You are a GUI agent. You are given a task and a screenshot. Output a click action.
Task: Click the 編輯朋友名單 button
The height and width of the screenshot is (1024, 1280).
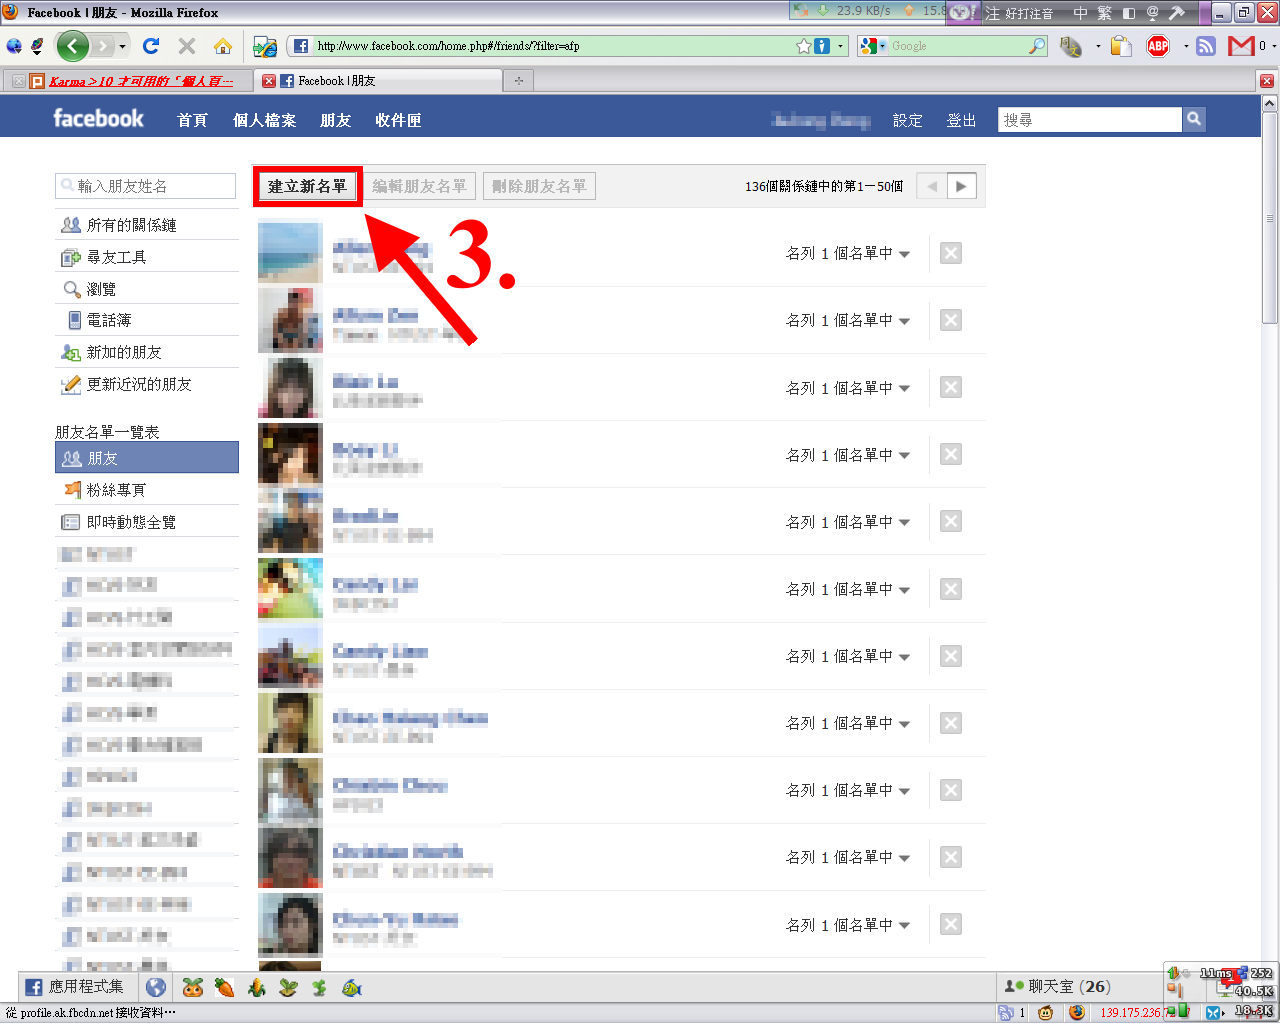tap(419, 186)
